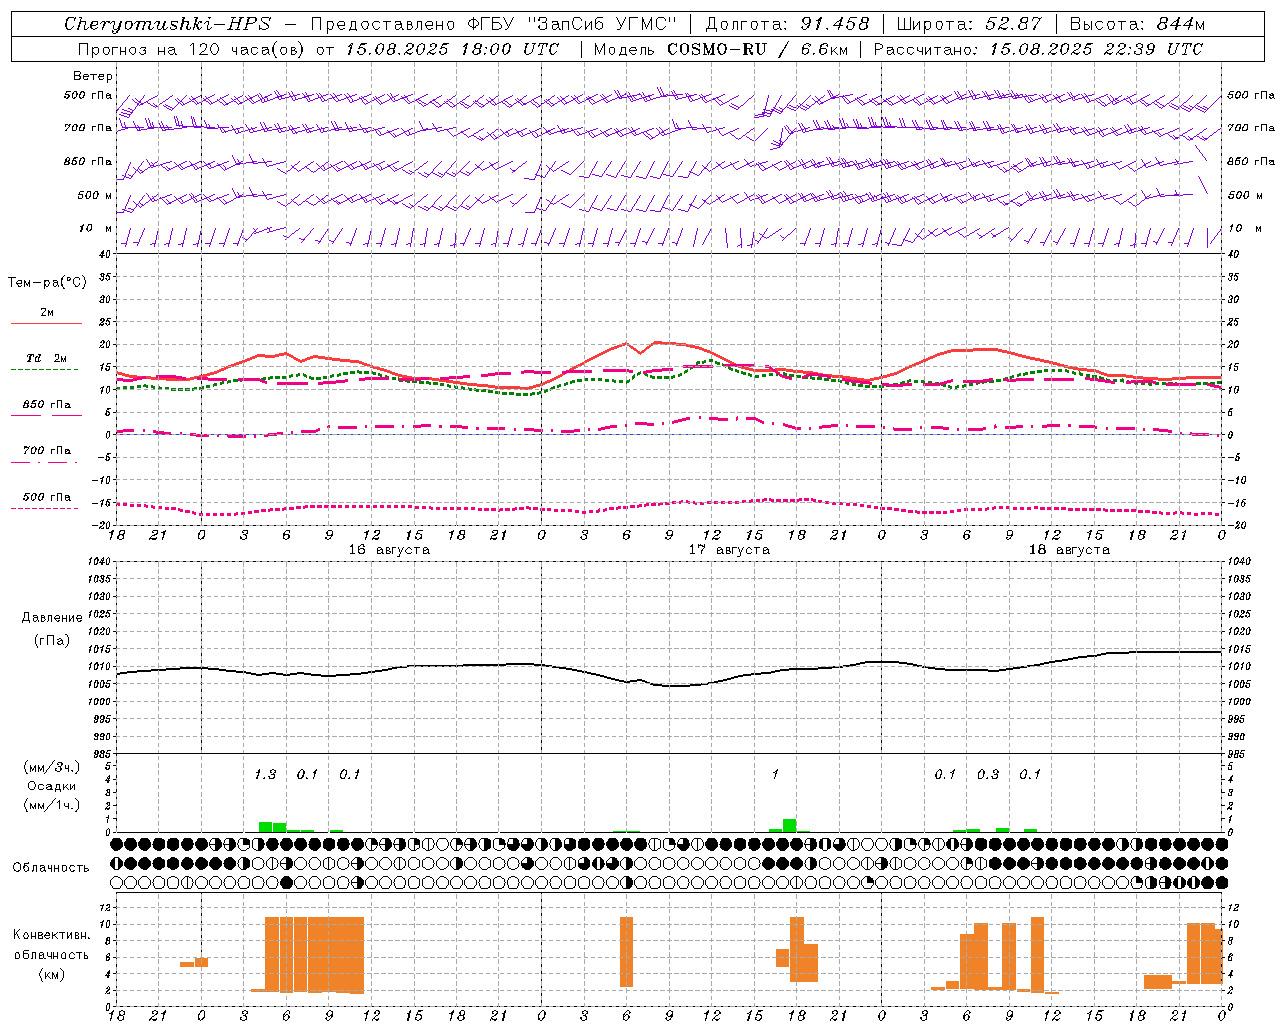
Task: Click the red solid '2м' legend line
Action: point(46,323)
